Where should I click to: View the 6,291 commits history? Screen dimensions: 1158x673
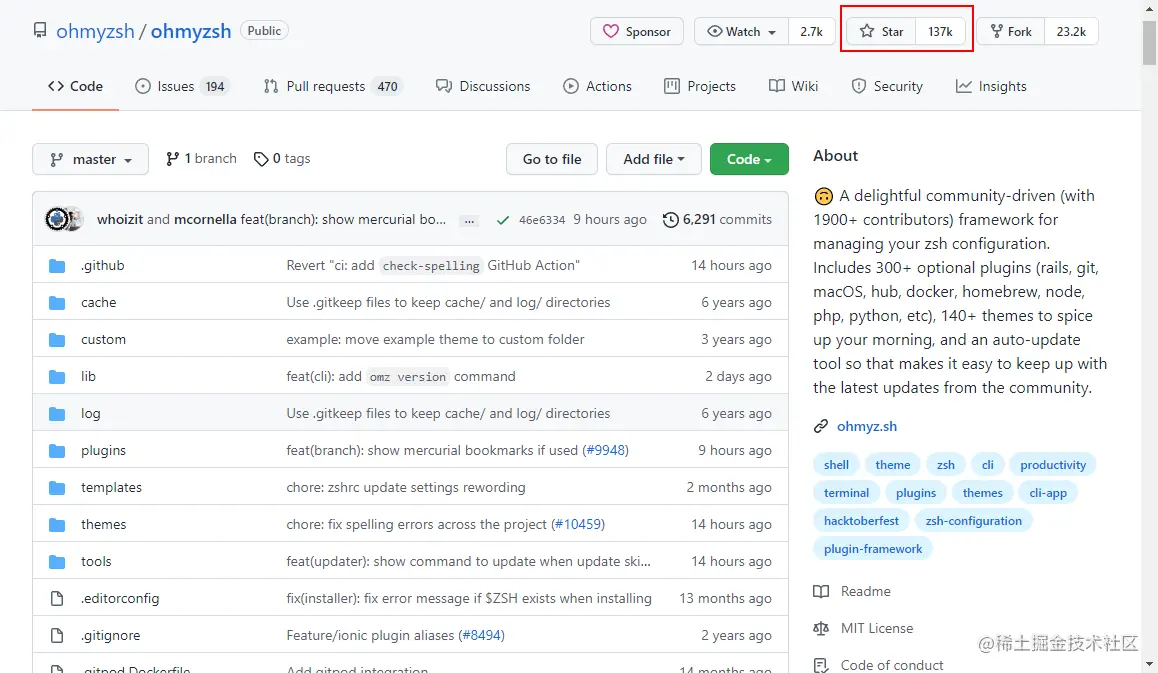coord(717,219)
